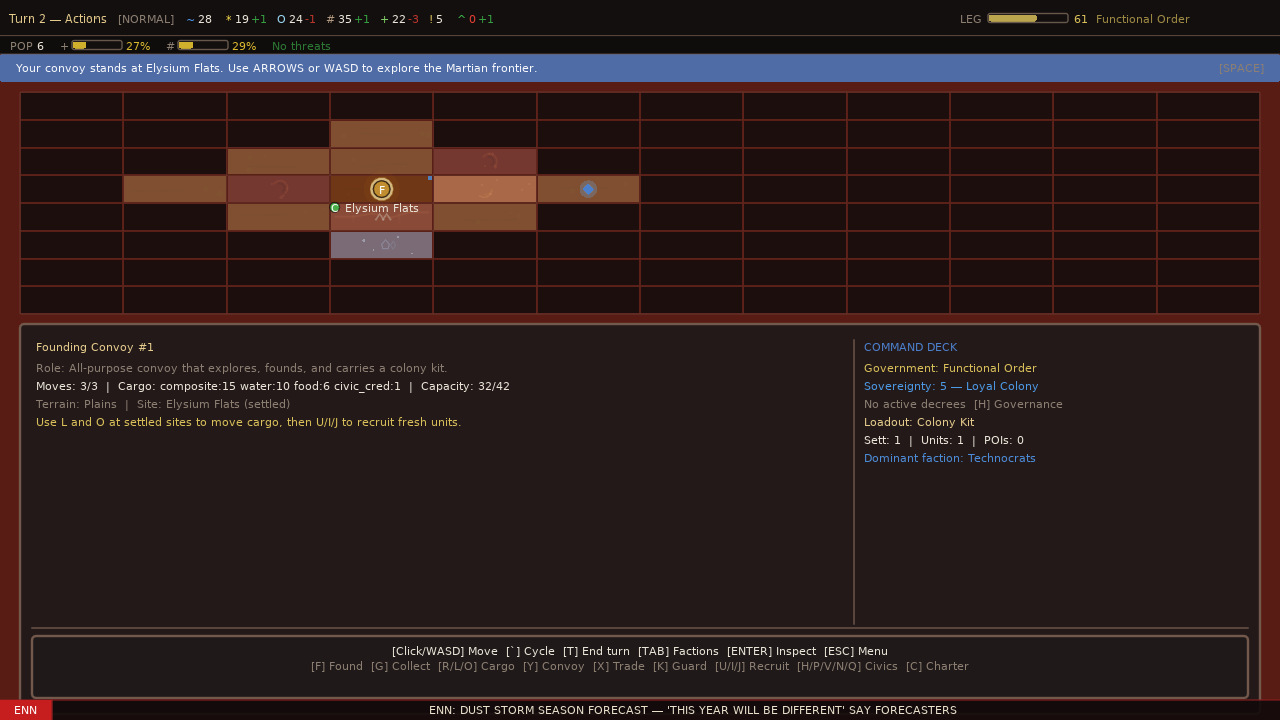Viewport: 1280px width, 720px height.
Task: Click the red ENN news badge
Action: [26, 710]
